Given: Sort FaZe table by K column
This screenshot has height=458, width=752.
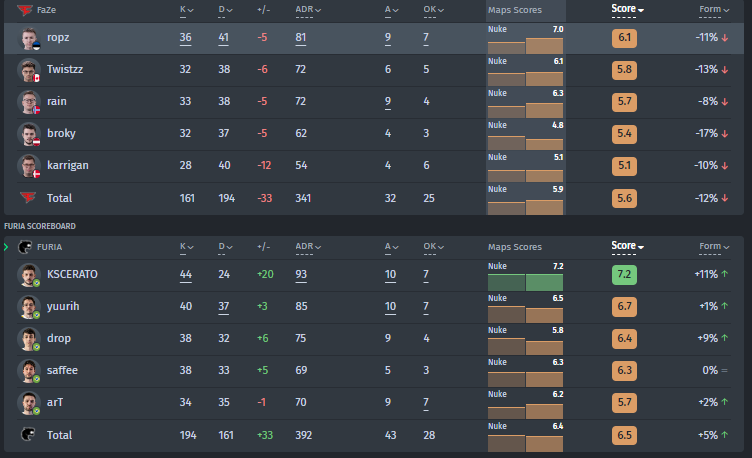Looking at the screenshot, I should pos(187,10).
